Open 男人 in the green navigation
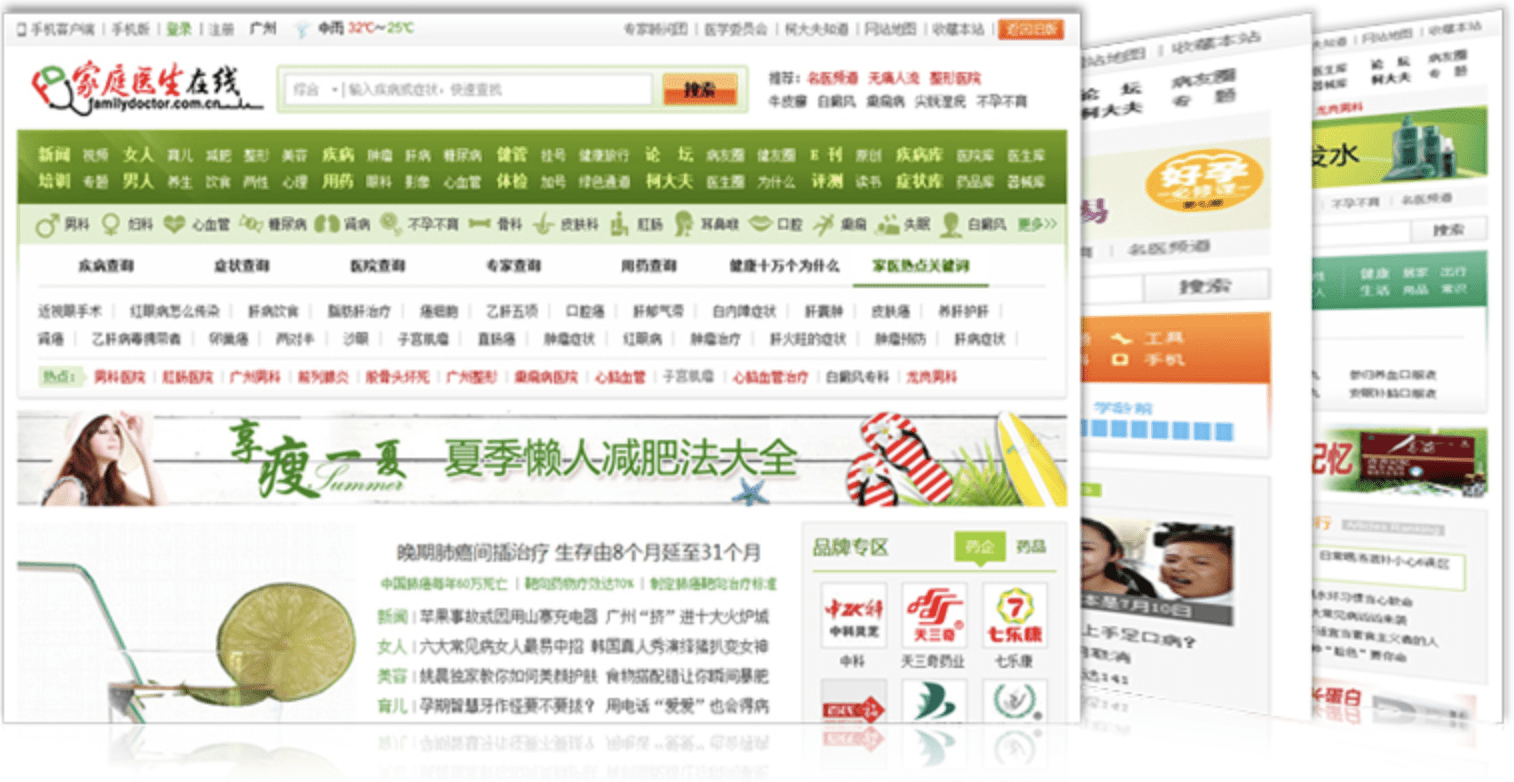The width and height of the screenshot is (1514, 782). click(139, 182)
